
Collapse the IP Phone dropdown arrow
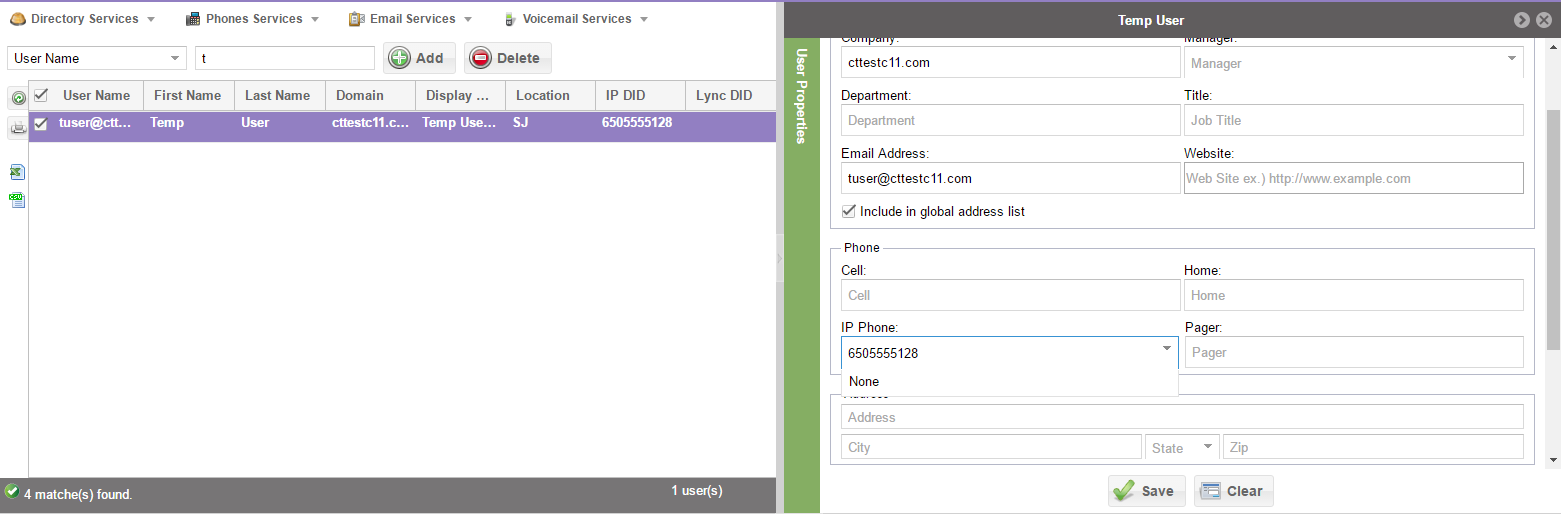[x=1167, y=348]
